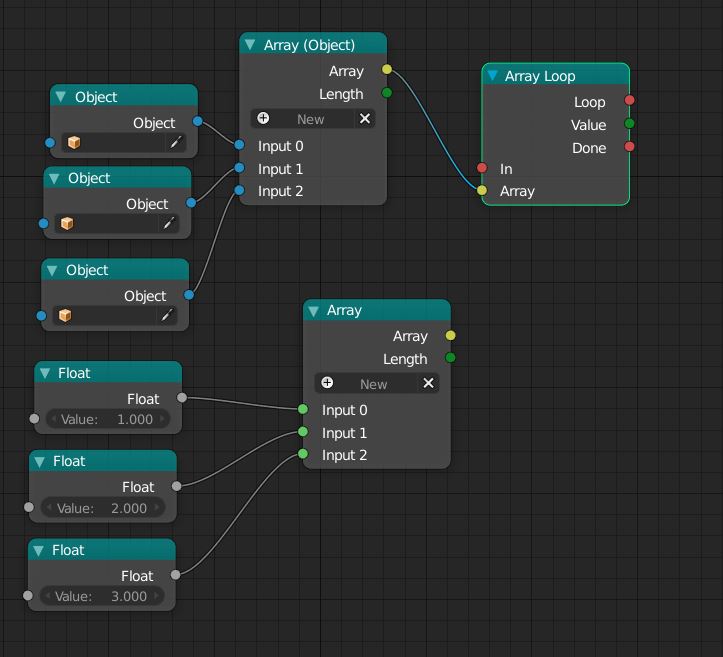Click Input 1 socket on Array (Object) node
723x657 pixels.
pyautogui.click(x=239, y=168)
